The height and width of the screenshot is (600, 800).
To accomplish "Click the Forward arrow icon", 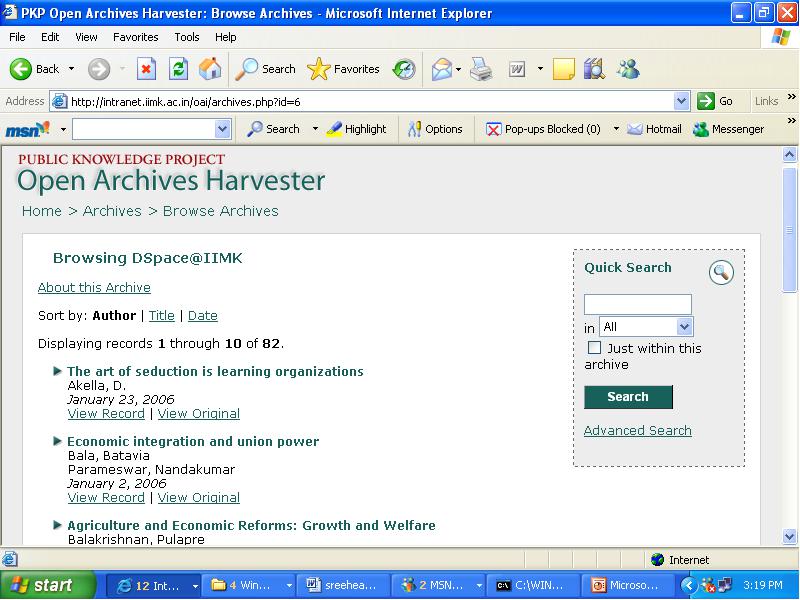I will [98, 69].
